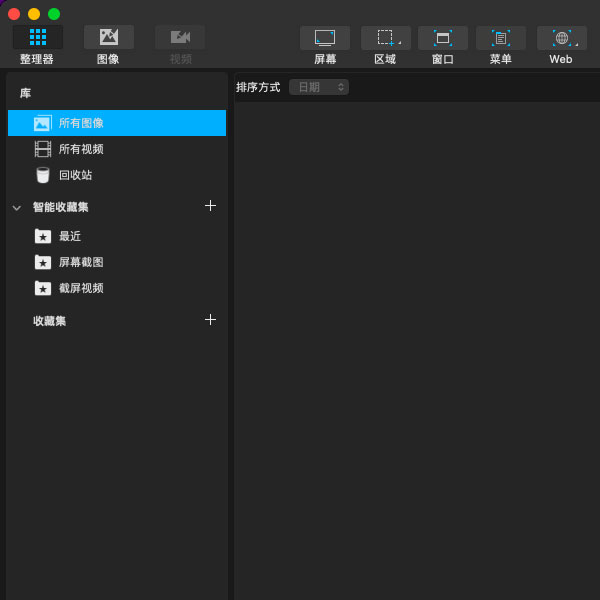This screenshot has width=600, height=600.
Task: Capture the full 屏幕 screen
Action: (325, 38)
